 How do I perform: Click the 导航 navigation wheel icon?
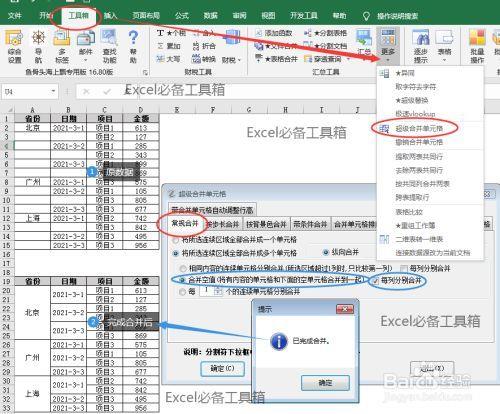point(39,46)
